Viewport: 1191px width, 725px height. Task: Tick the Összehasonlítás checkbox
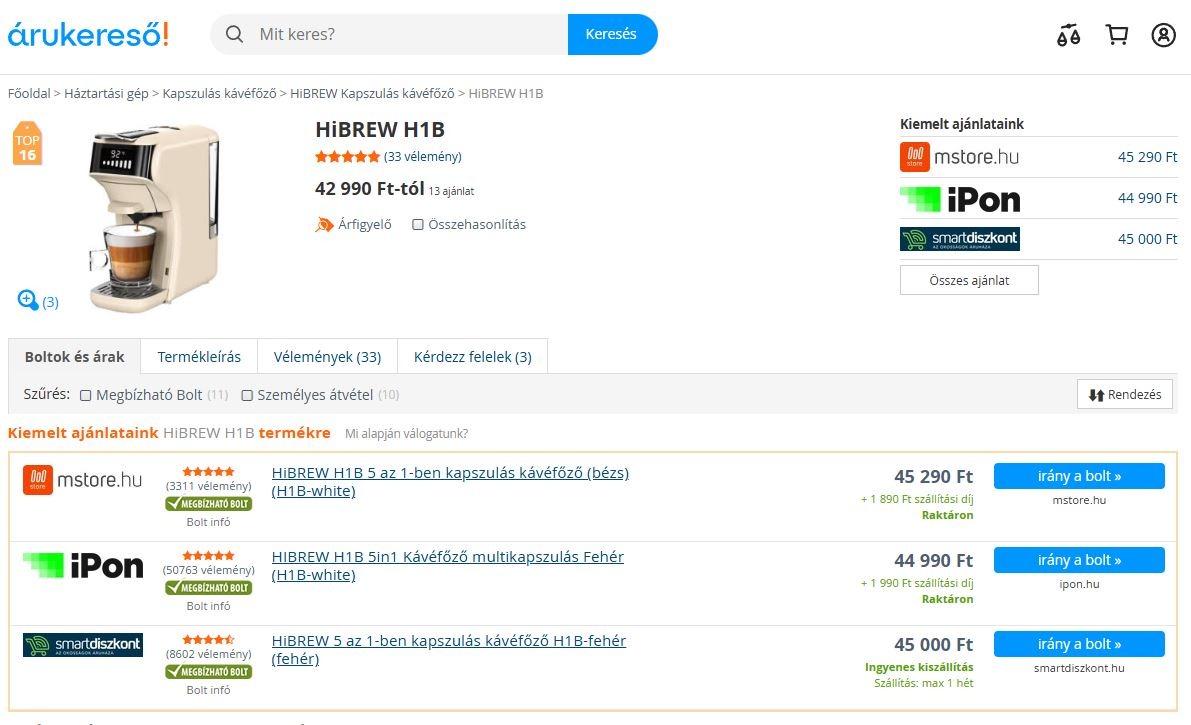click(x=418, y=225)
